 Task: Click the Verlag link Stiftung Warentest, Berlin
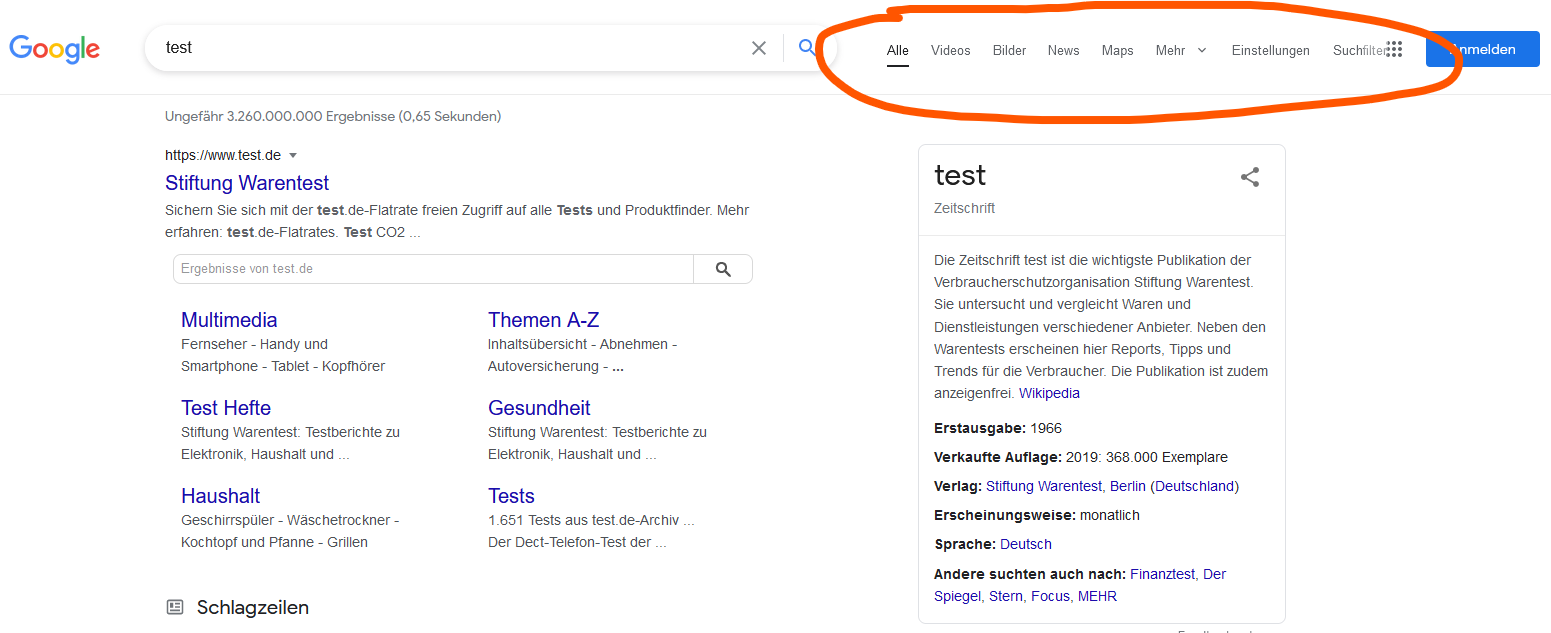tap(1066, 486)
